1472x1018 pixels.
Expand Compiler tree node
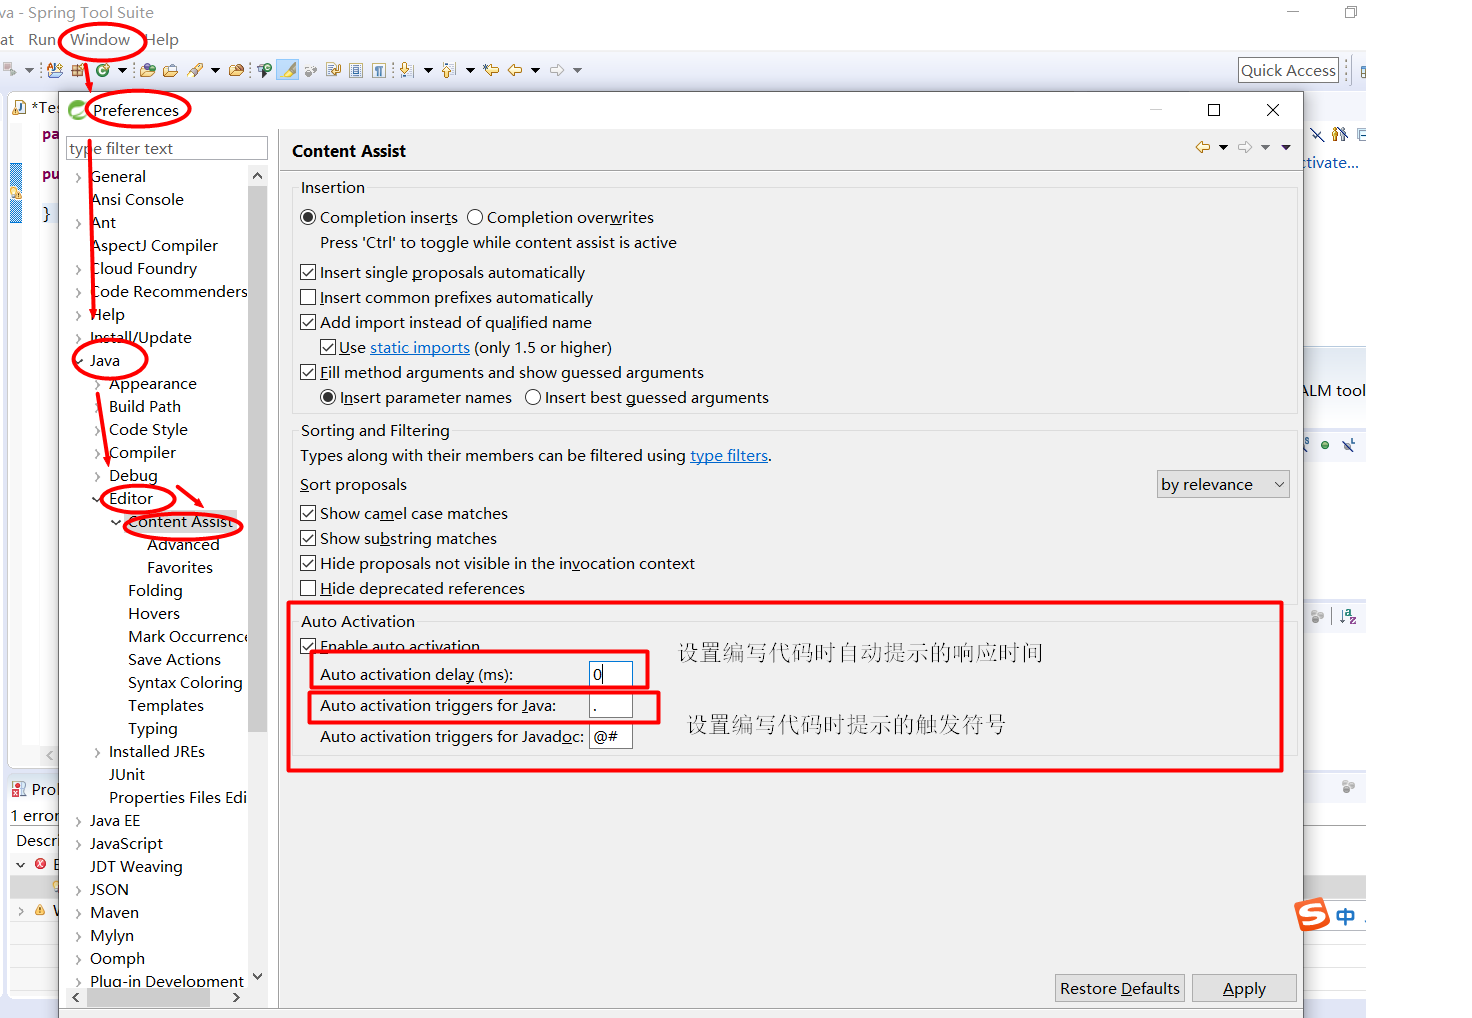tap(97, 453)
